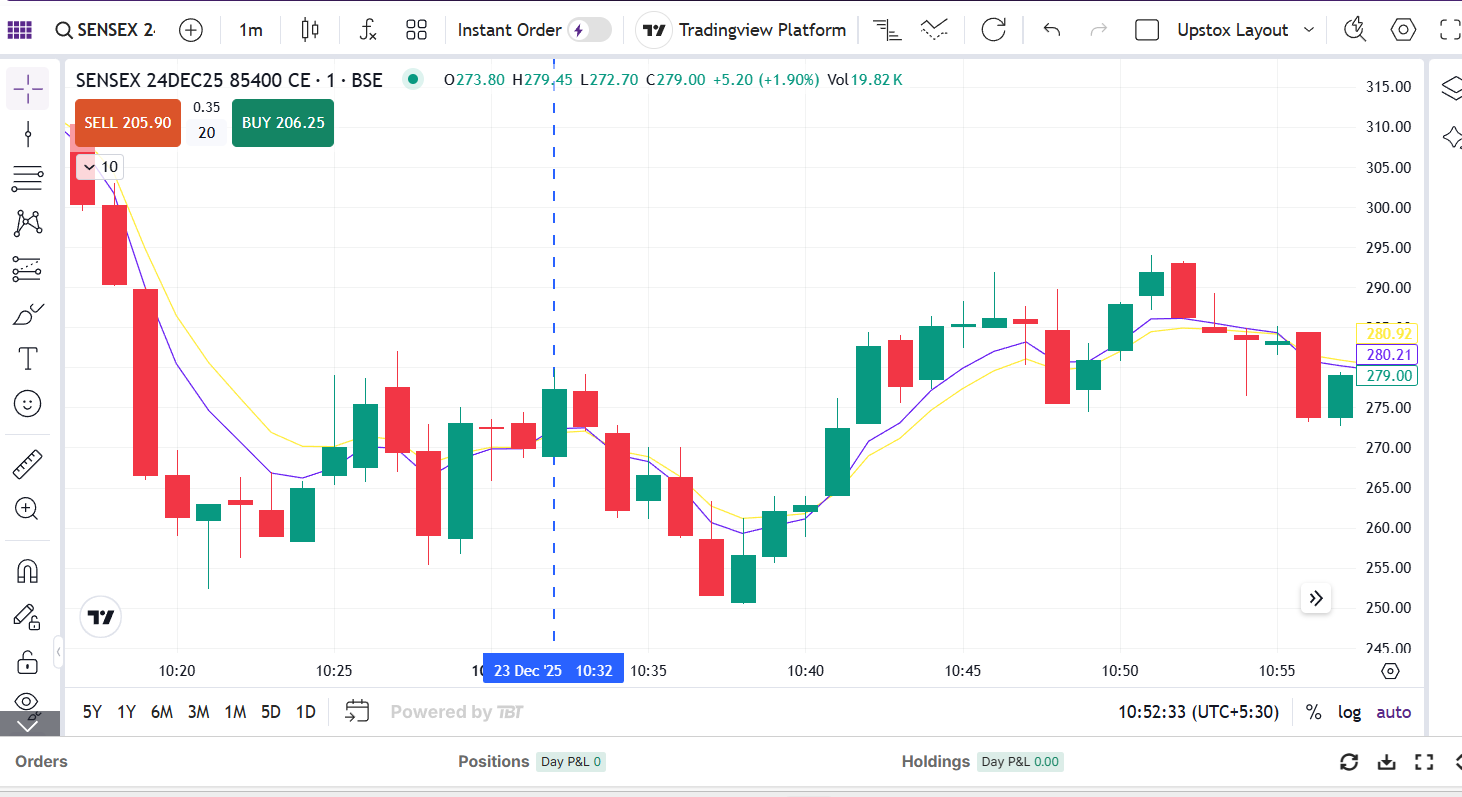
Task: Collapse the indicator legend chevron beside 10
Action: 89,167
